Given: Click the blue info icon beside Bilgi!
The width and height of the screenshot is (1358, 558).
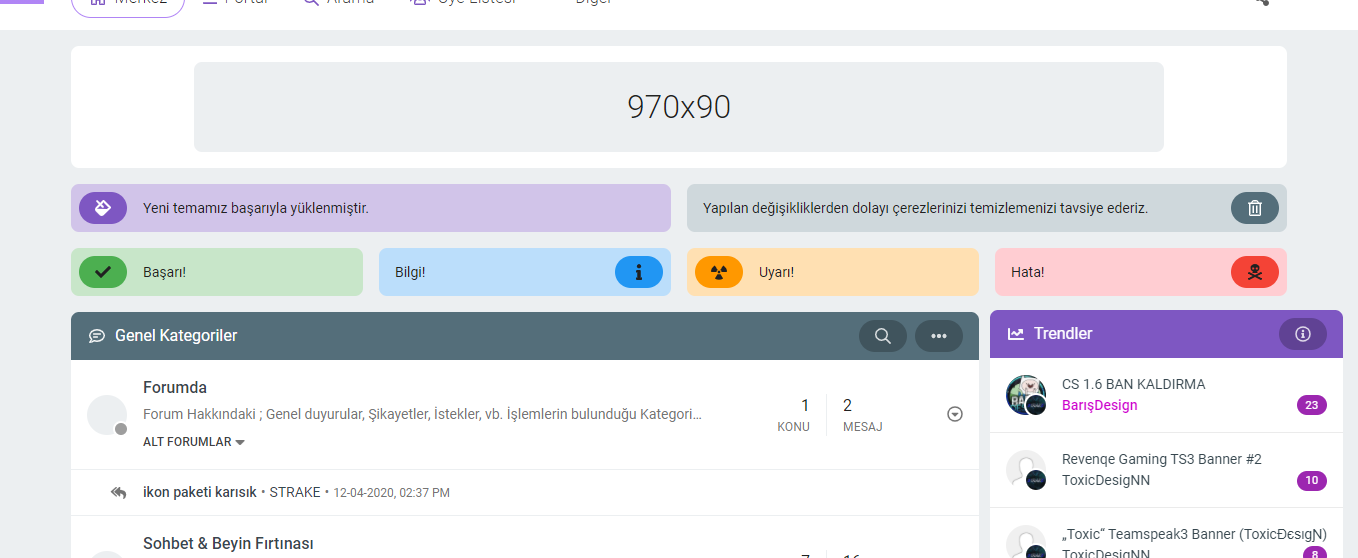Looking at the screenshot, I should (639, 272).
